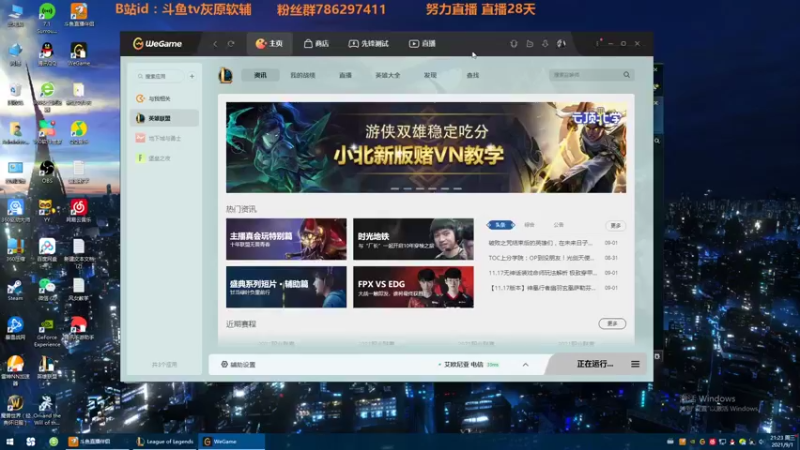Refresh the WeGame page

(231, 44)
